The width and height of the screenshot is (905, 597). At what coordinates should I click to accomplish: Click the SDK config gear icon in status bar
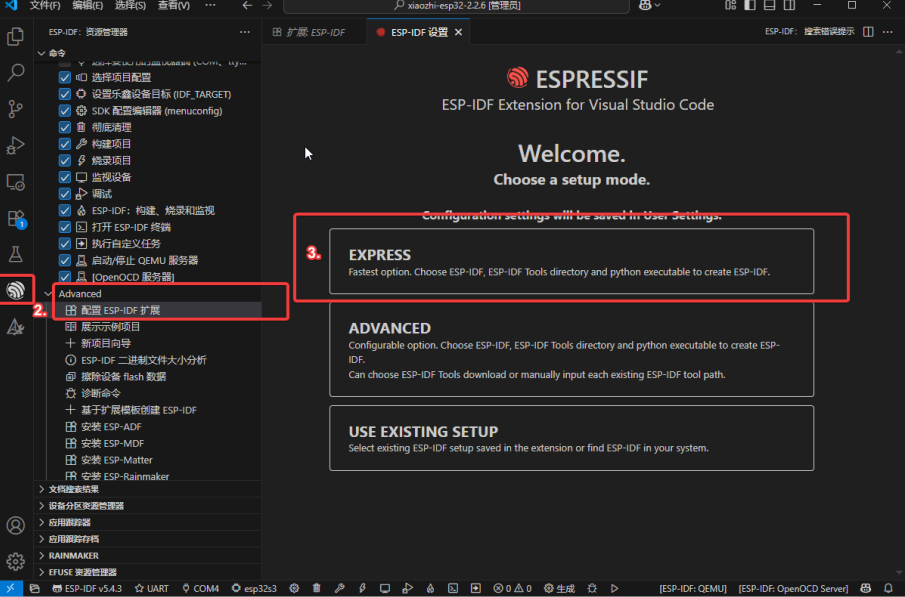[294, 588]
